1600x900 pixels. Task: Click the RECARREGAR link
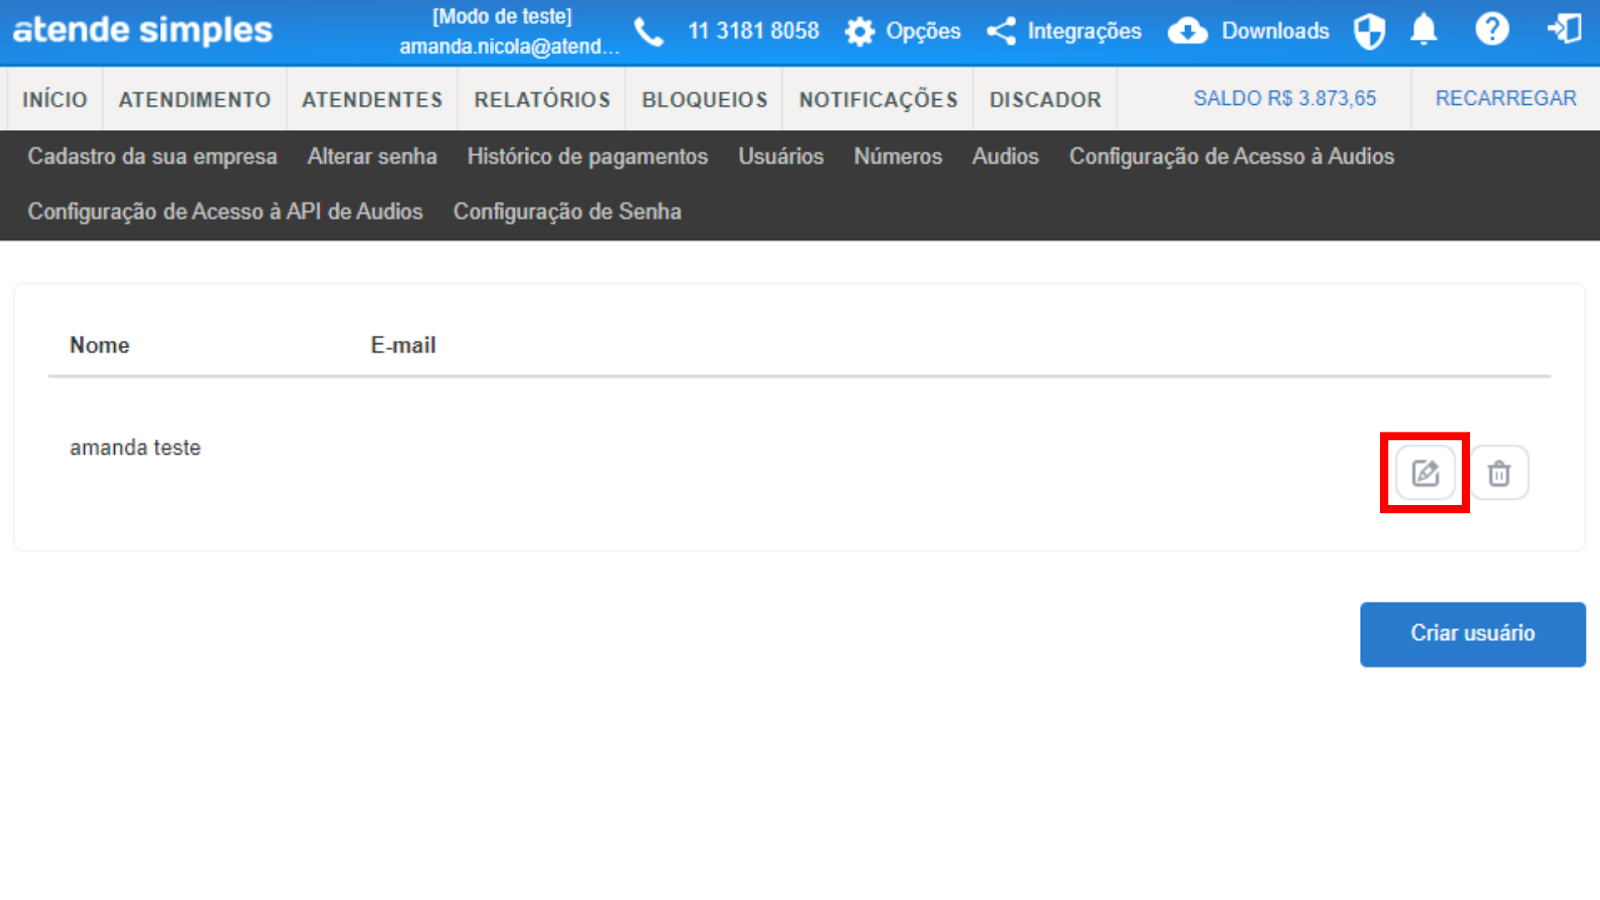[x=1505, y=98]
